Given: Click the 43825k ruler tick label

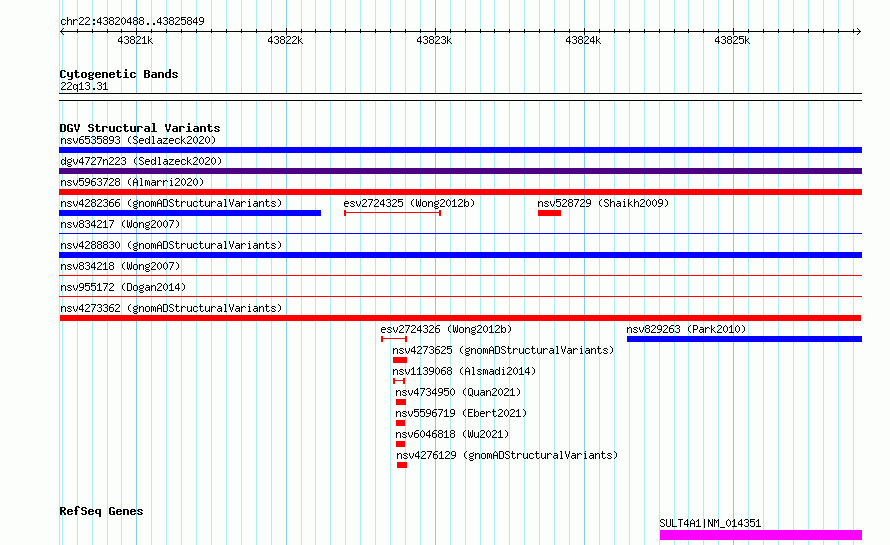Looking at the screenshot, I should 732,40.
